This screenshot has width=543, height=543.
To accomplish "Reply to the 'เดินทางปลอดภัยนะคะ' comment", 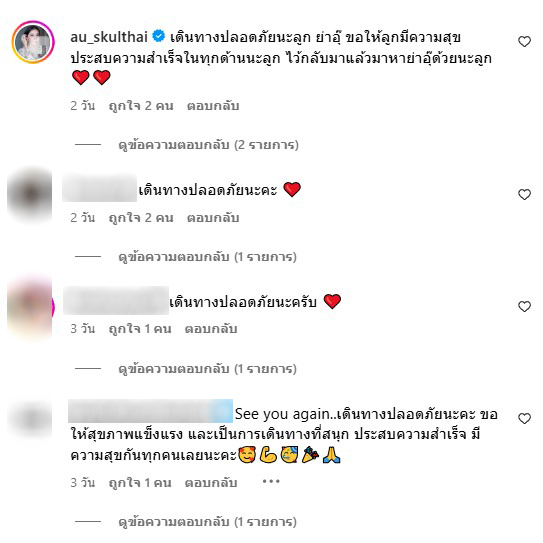I will click(x=213, y=218).
